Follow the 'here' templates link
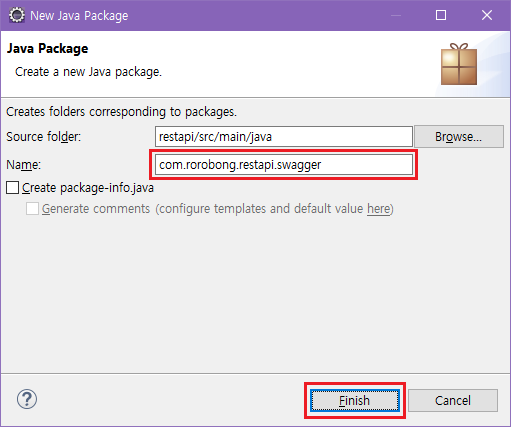This screenshot has height=427, width=511. coord(378,209)
